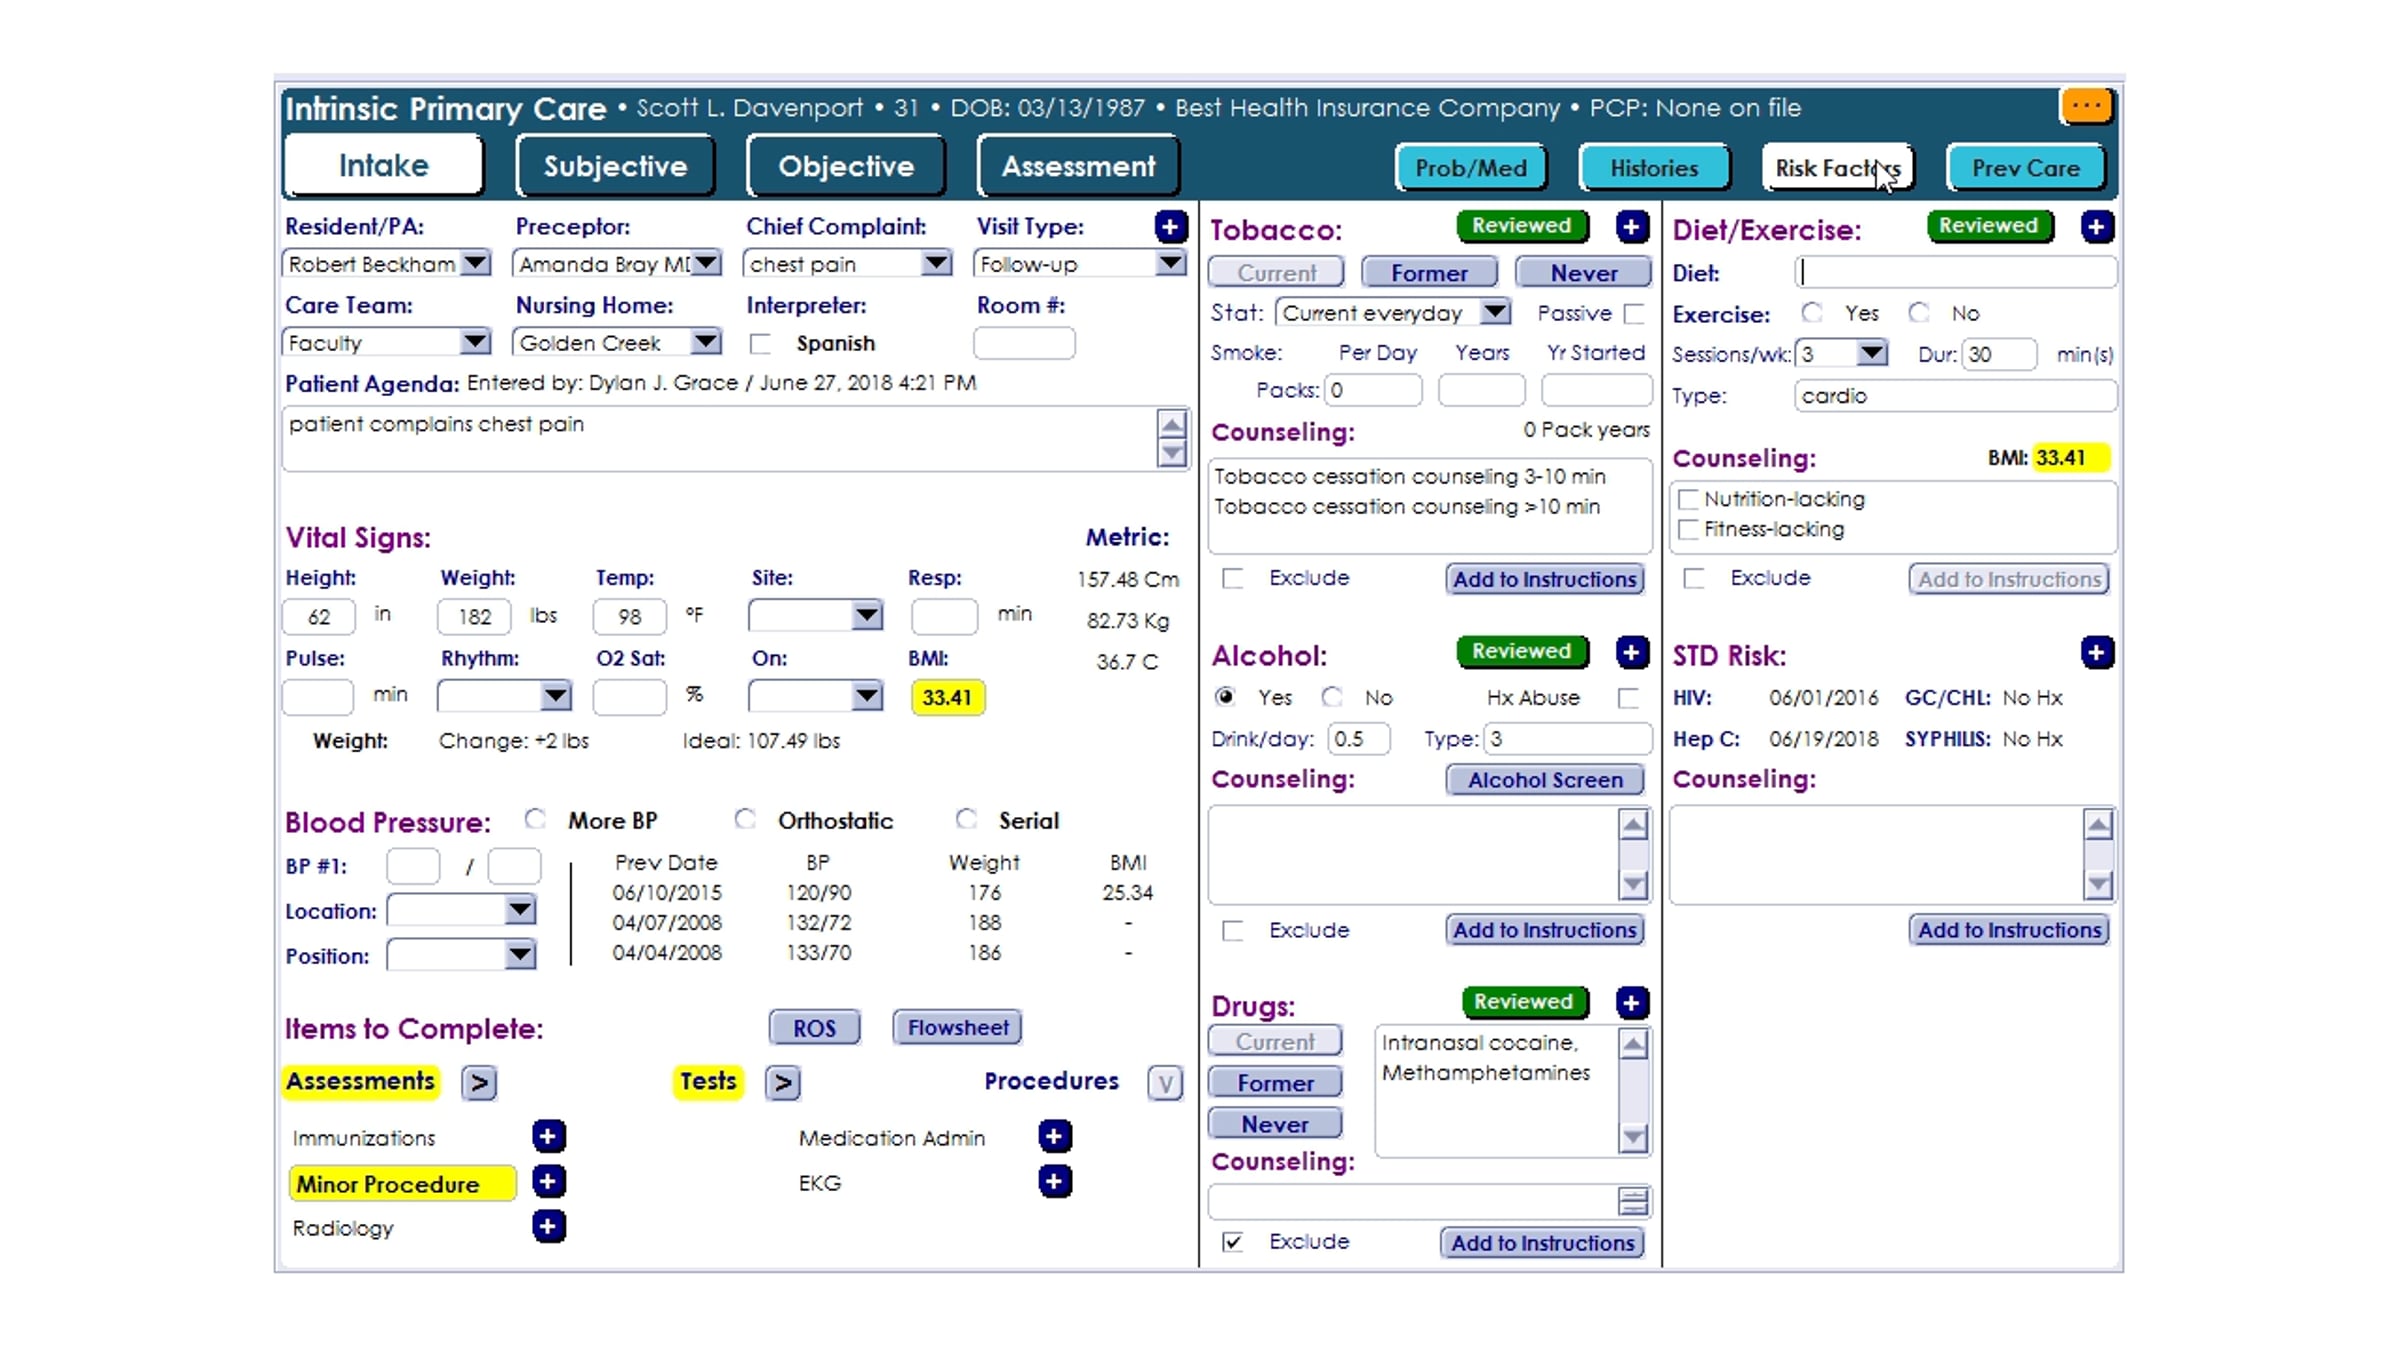Click the orange ellipsis menu icon
Screen dimensions: 2400x1350
click(x=2086, y=107)
